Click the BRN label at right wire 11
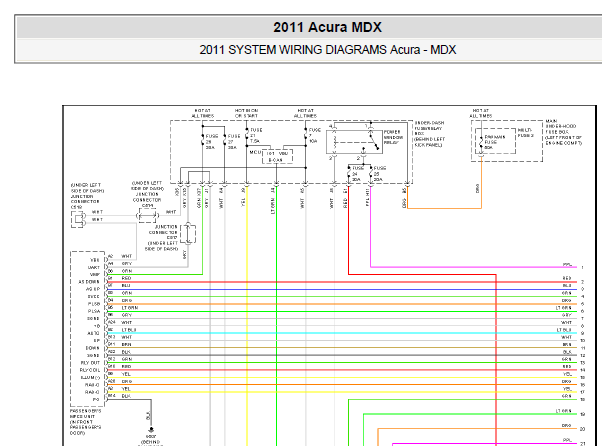Image resolution: width=602 pixels, height=446 pixels. tap(567, 345)
